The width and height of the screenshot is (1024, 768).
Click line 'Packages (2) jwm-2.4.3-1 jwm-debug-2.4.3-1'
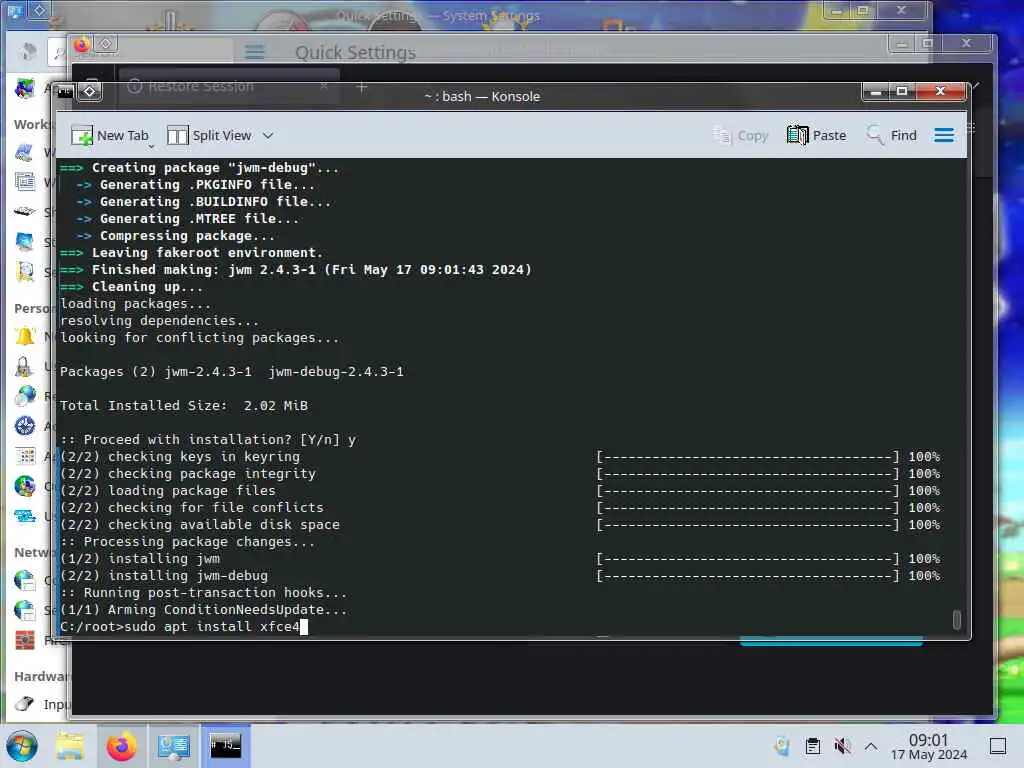tap(232, 372)
